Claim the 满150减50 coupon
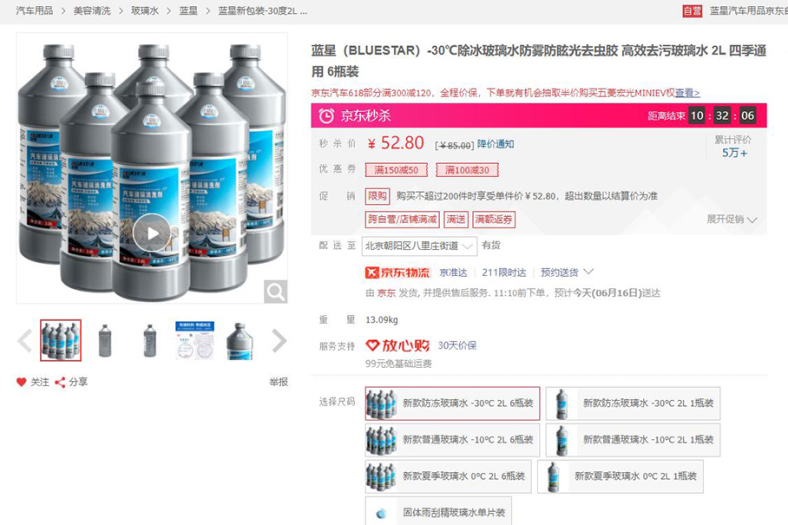 point(396,170)
